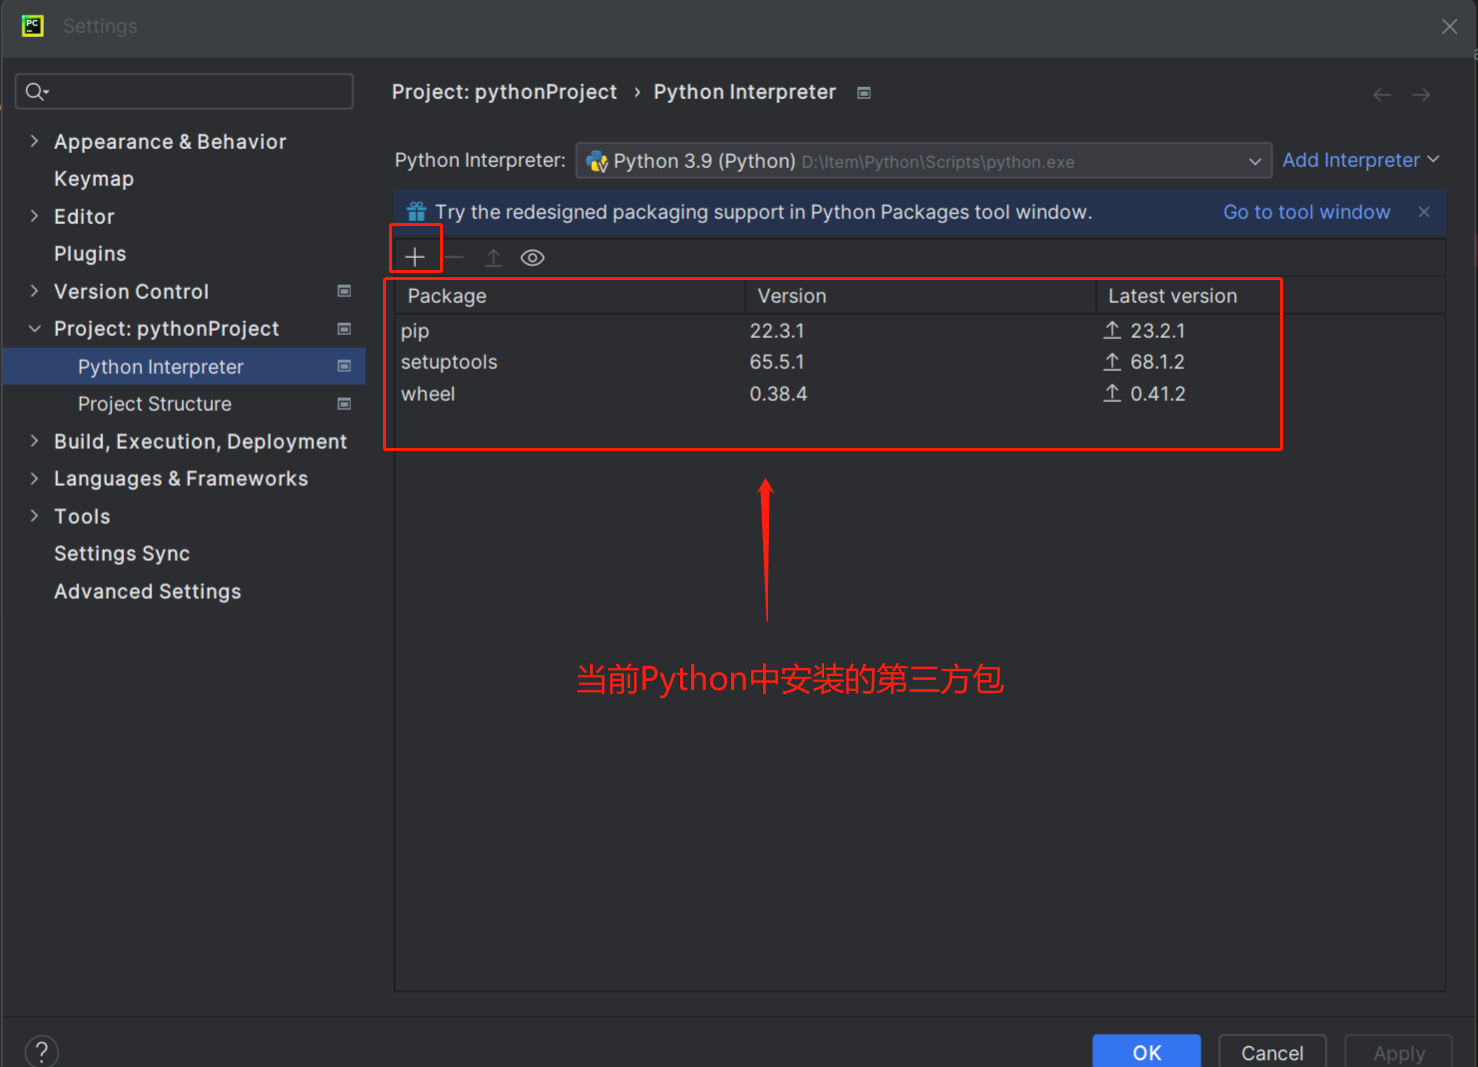Click pip version 22.3.1 cell
The image size is (1478, 1067).
coord(777,331)
